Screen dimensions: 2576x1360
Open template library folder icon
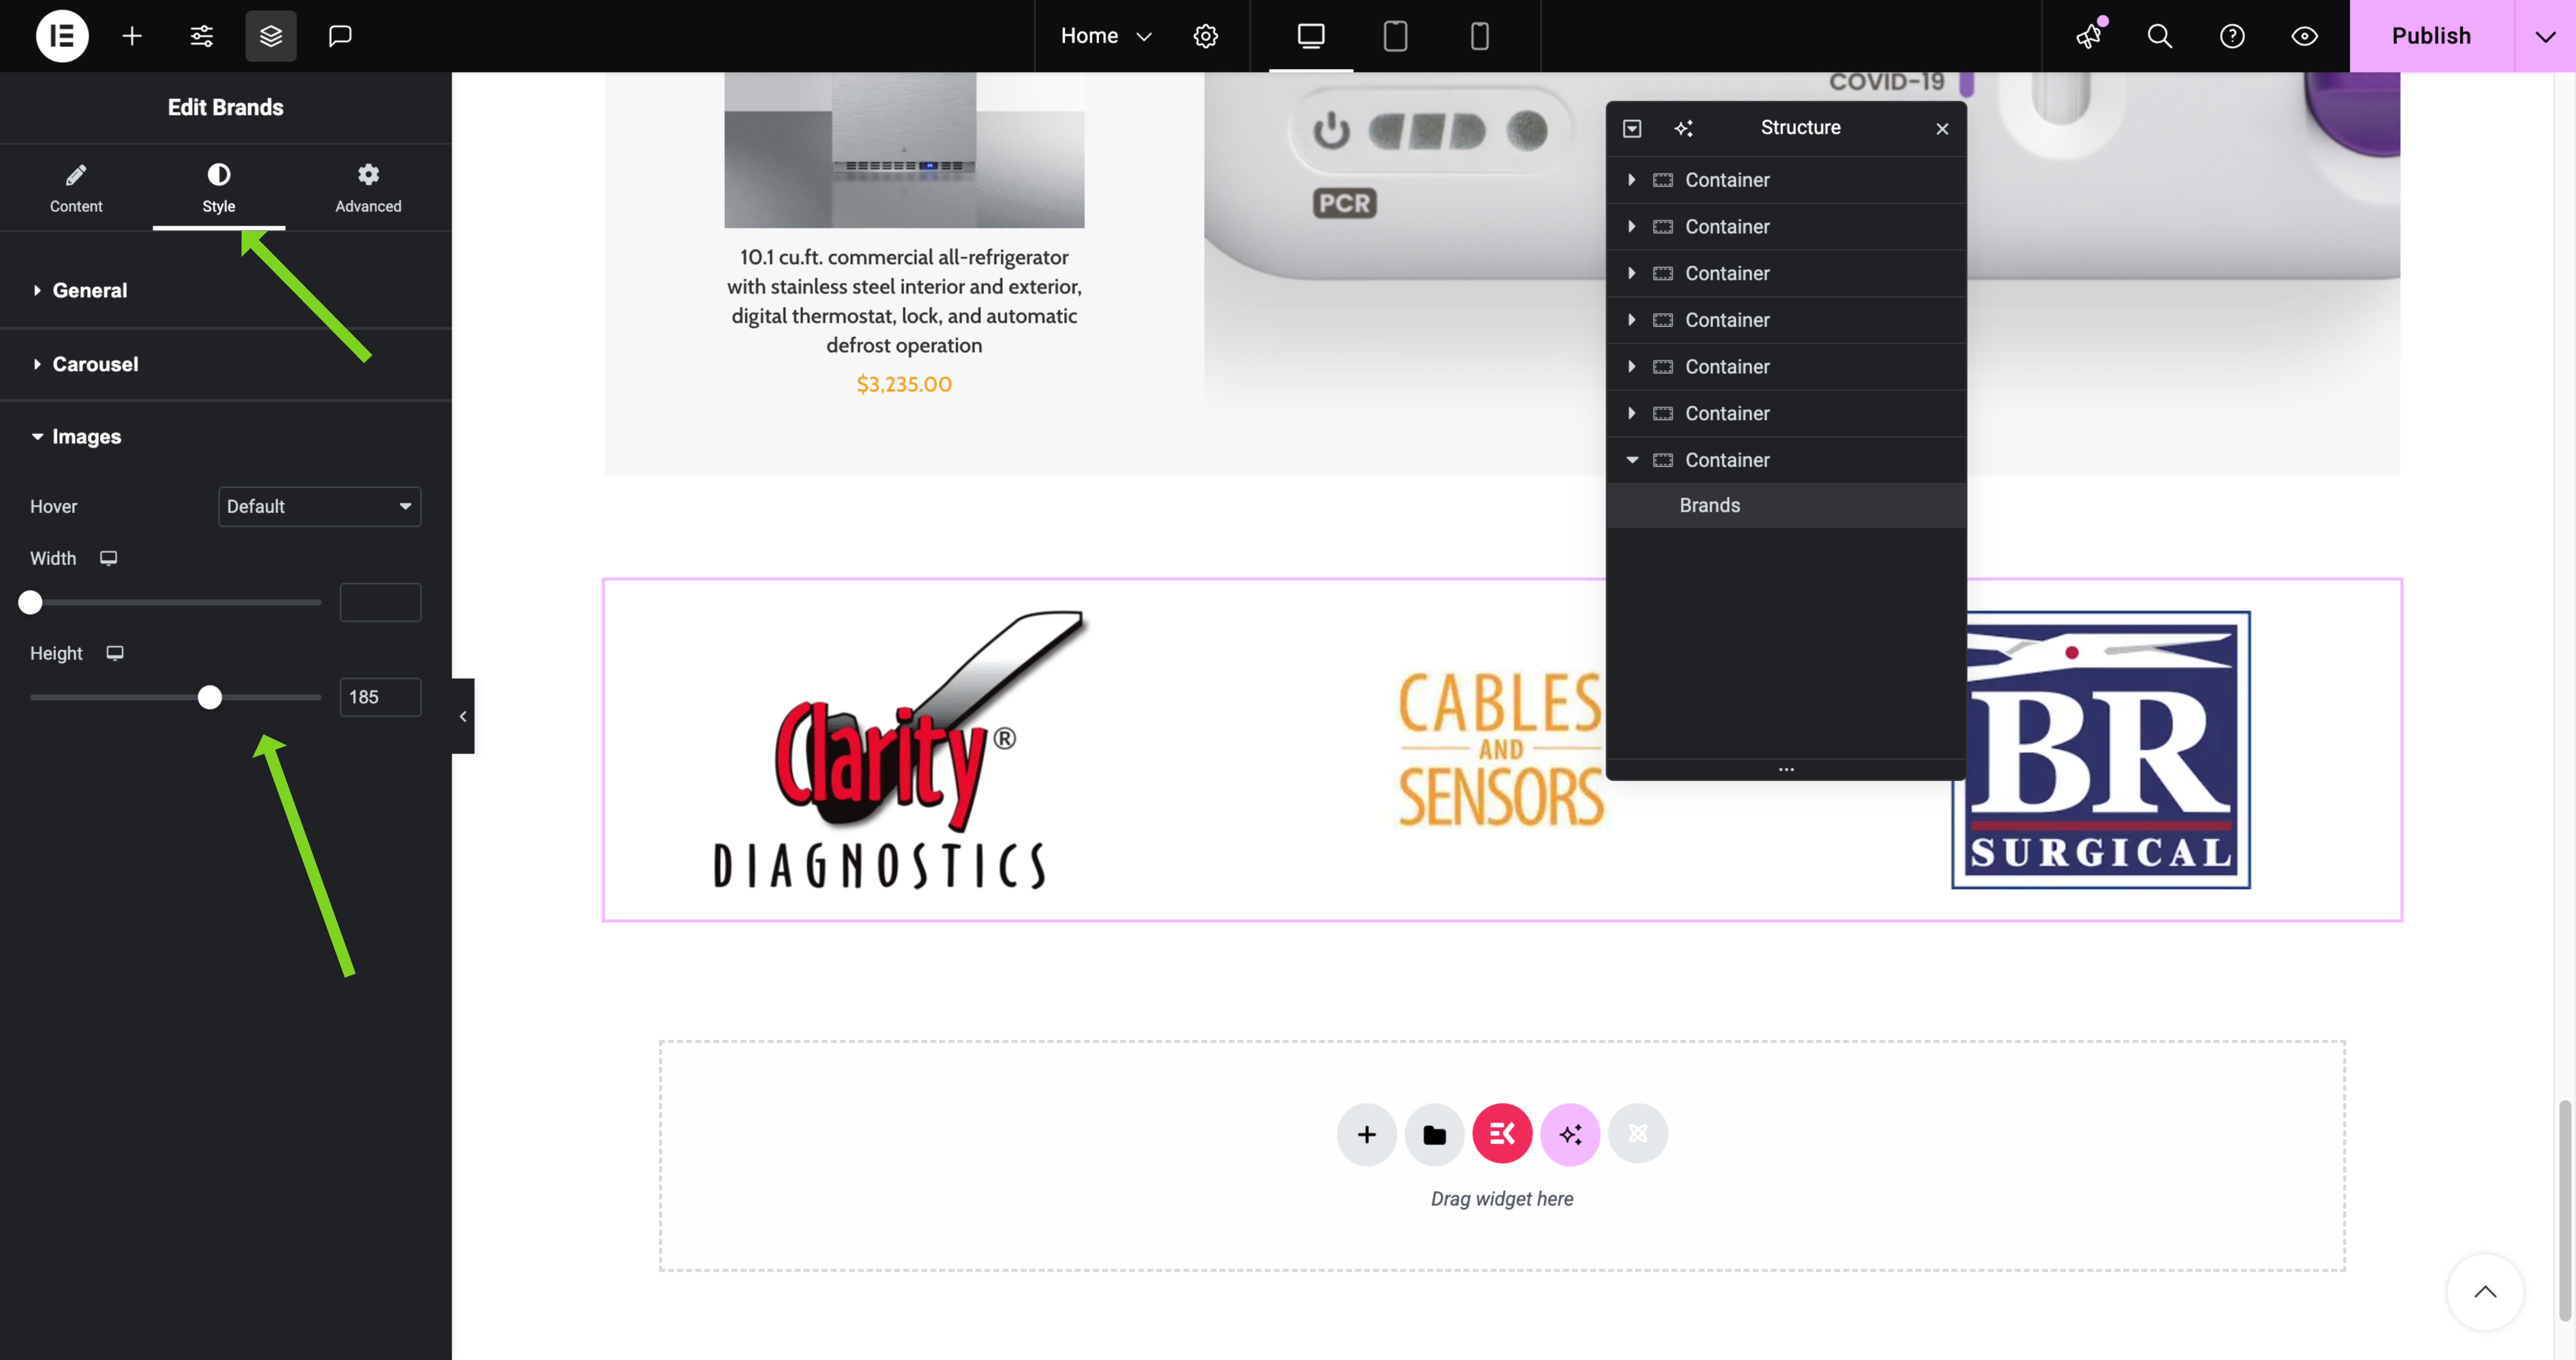pyautogui.click(x=1434, y=1134)
